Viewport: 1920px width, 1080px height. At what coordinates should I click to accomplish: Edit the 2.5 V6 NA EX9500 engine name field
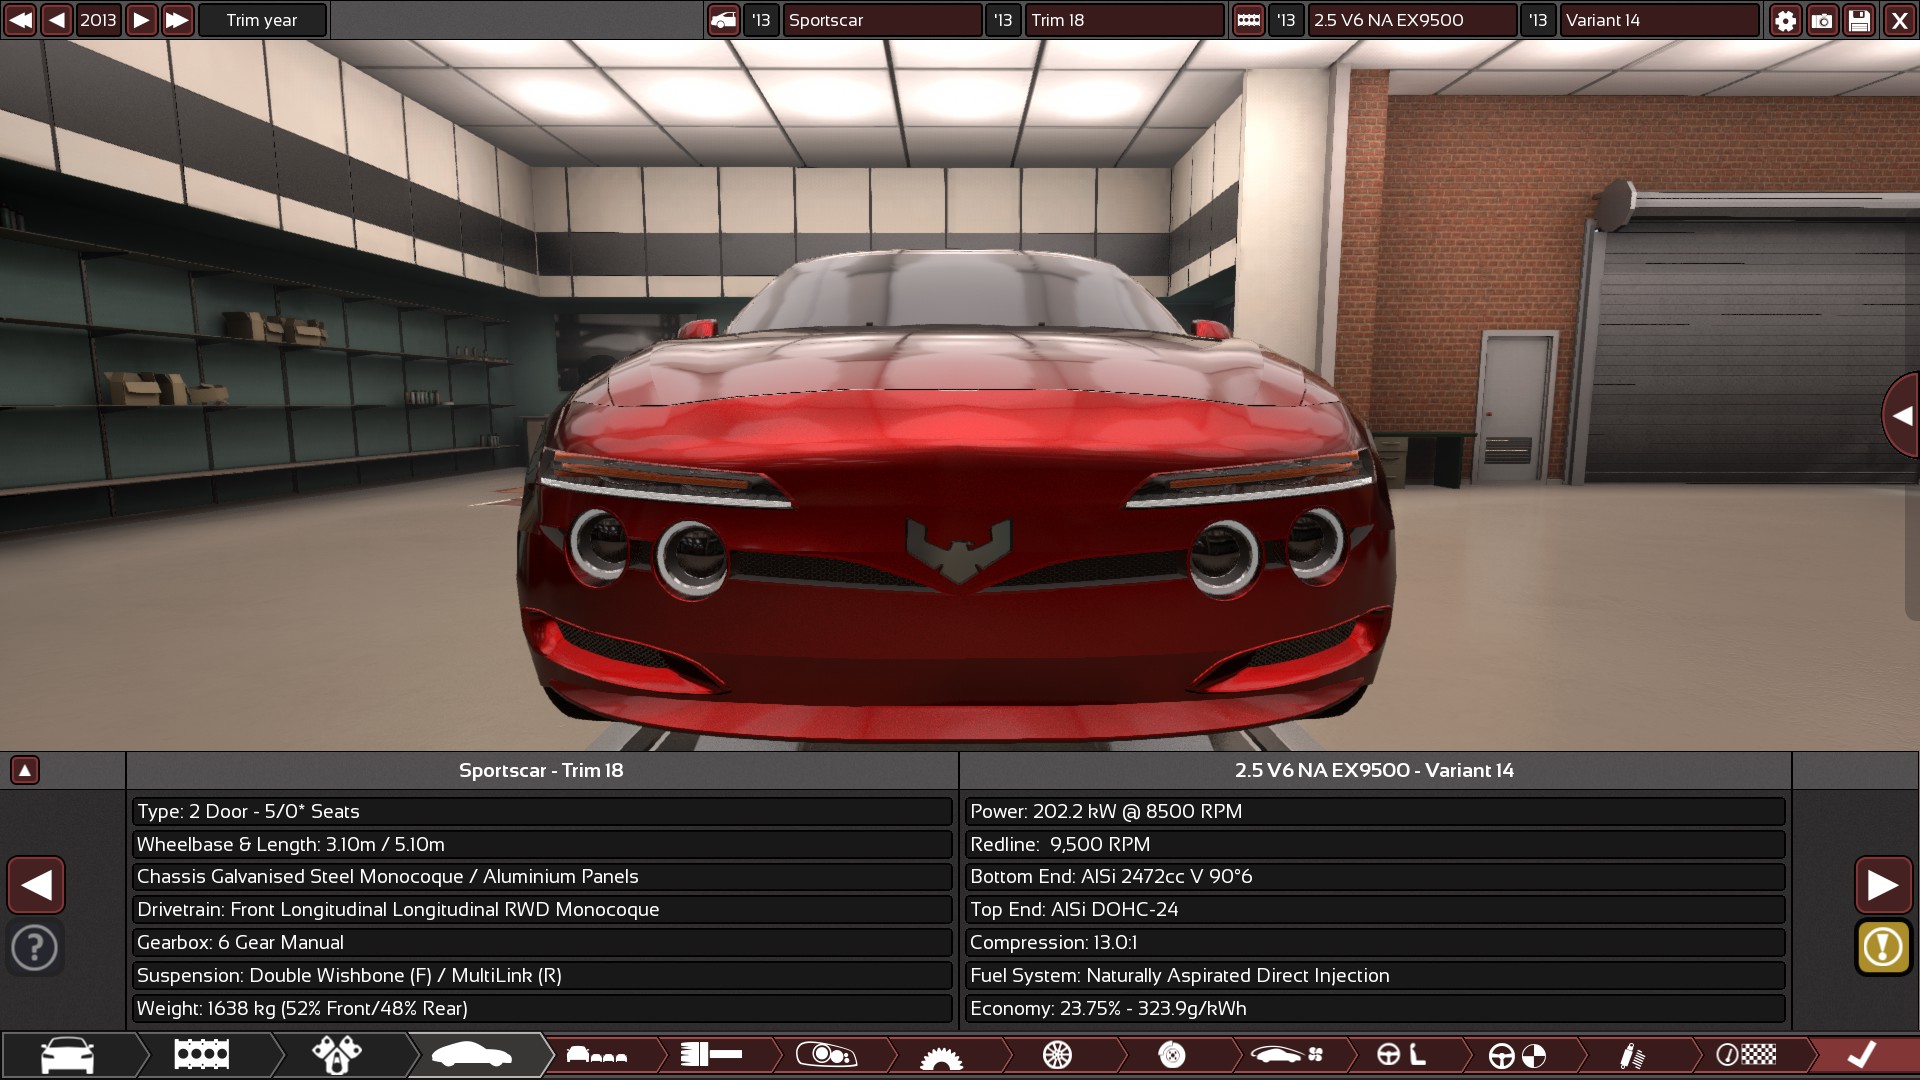coord(1412,20)
